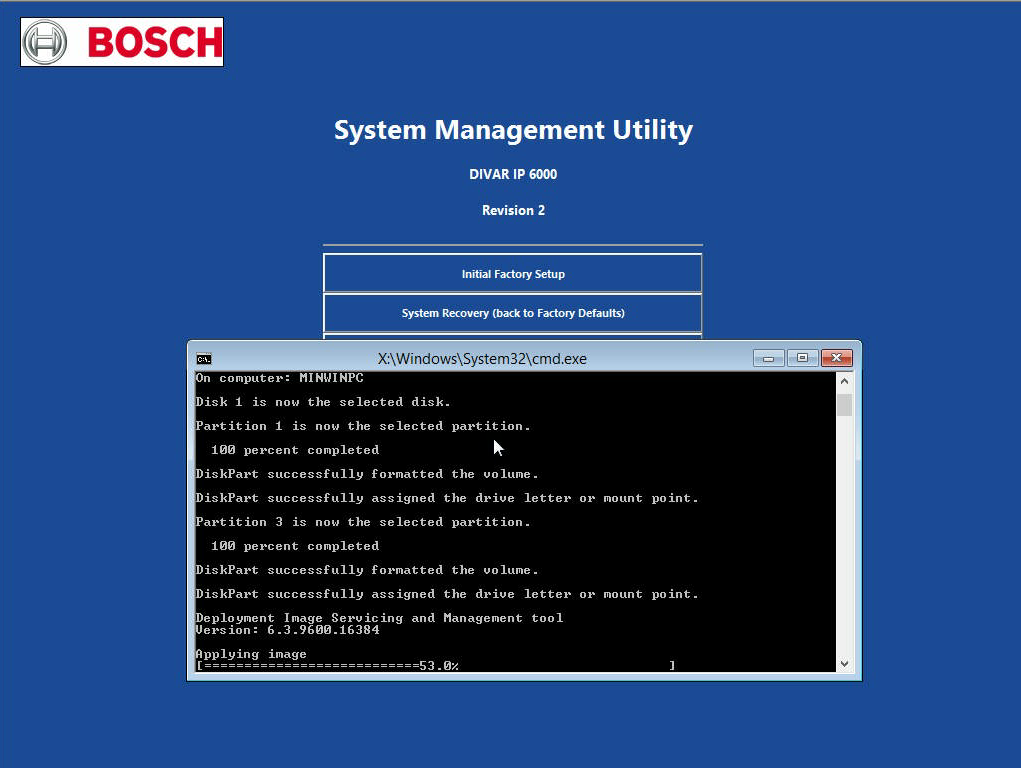Select Initial Factory Setup

click(x=513, y=273)
